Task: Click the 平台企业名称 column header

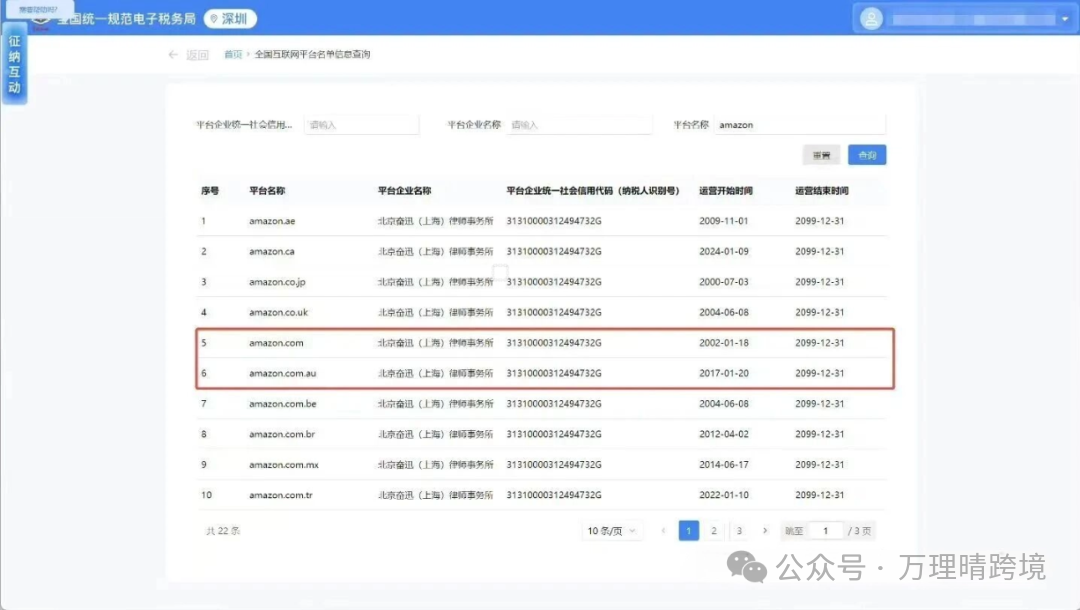Action: point(404,191)
